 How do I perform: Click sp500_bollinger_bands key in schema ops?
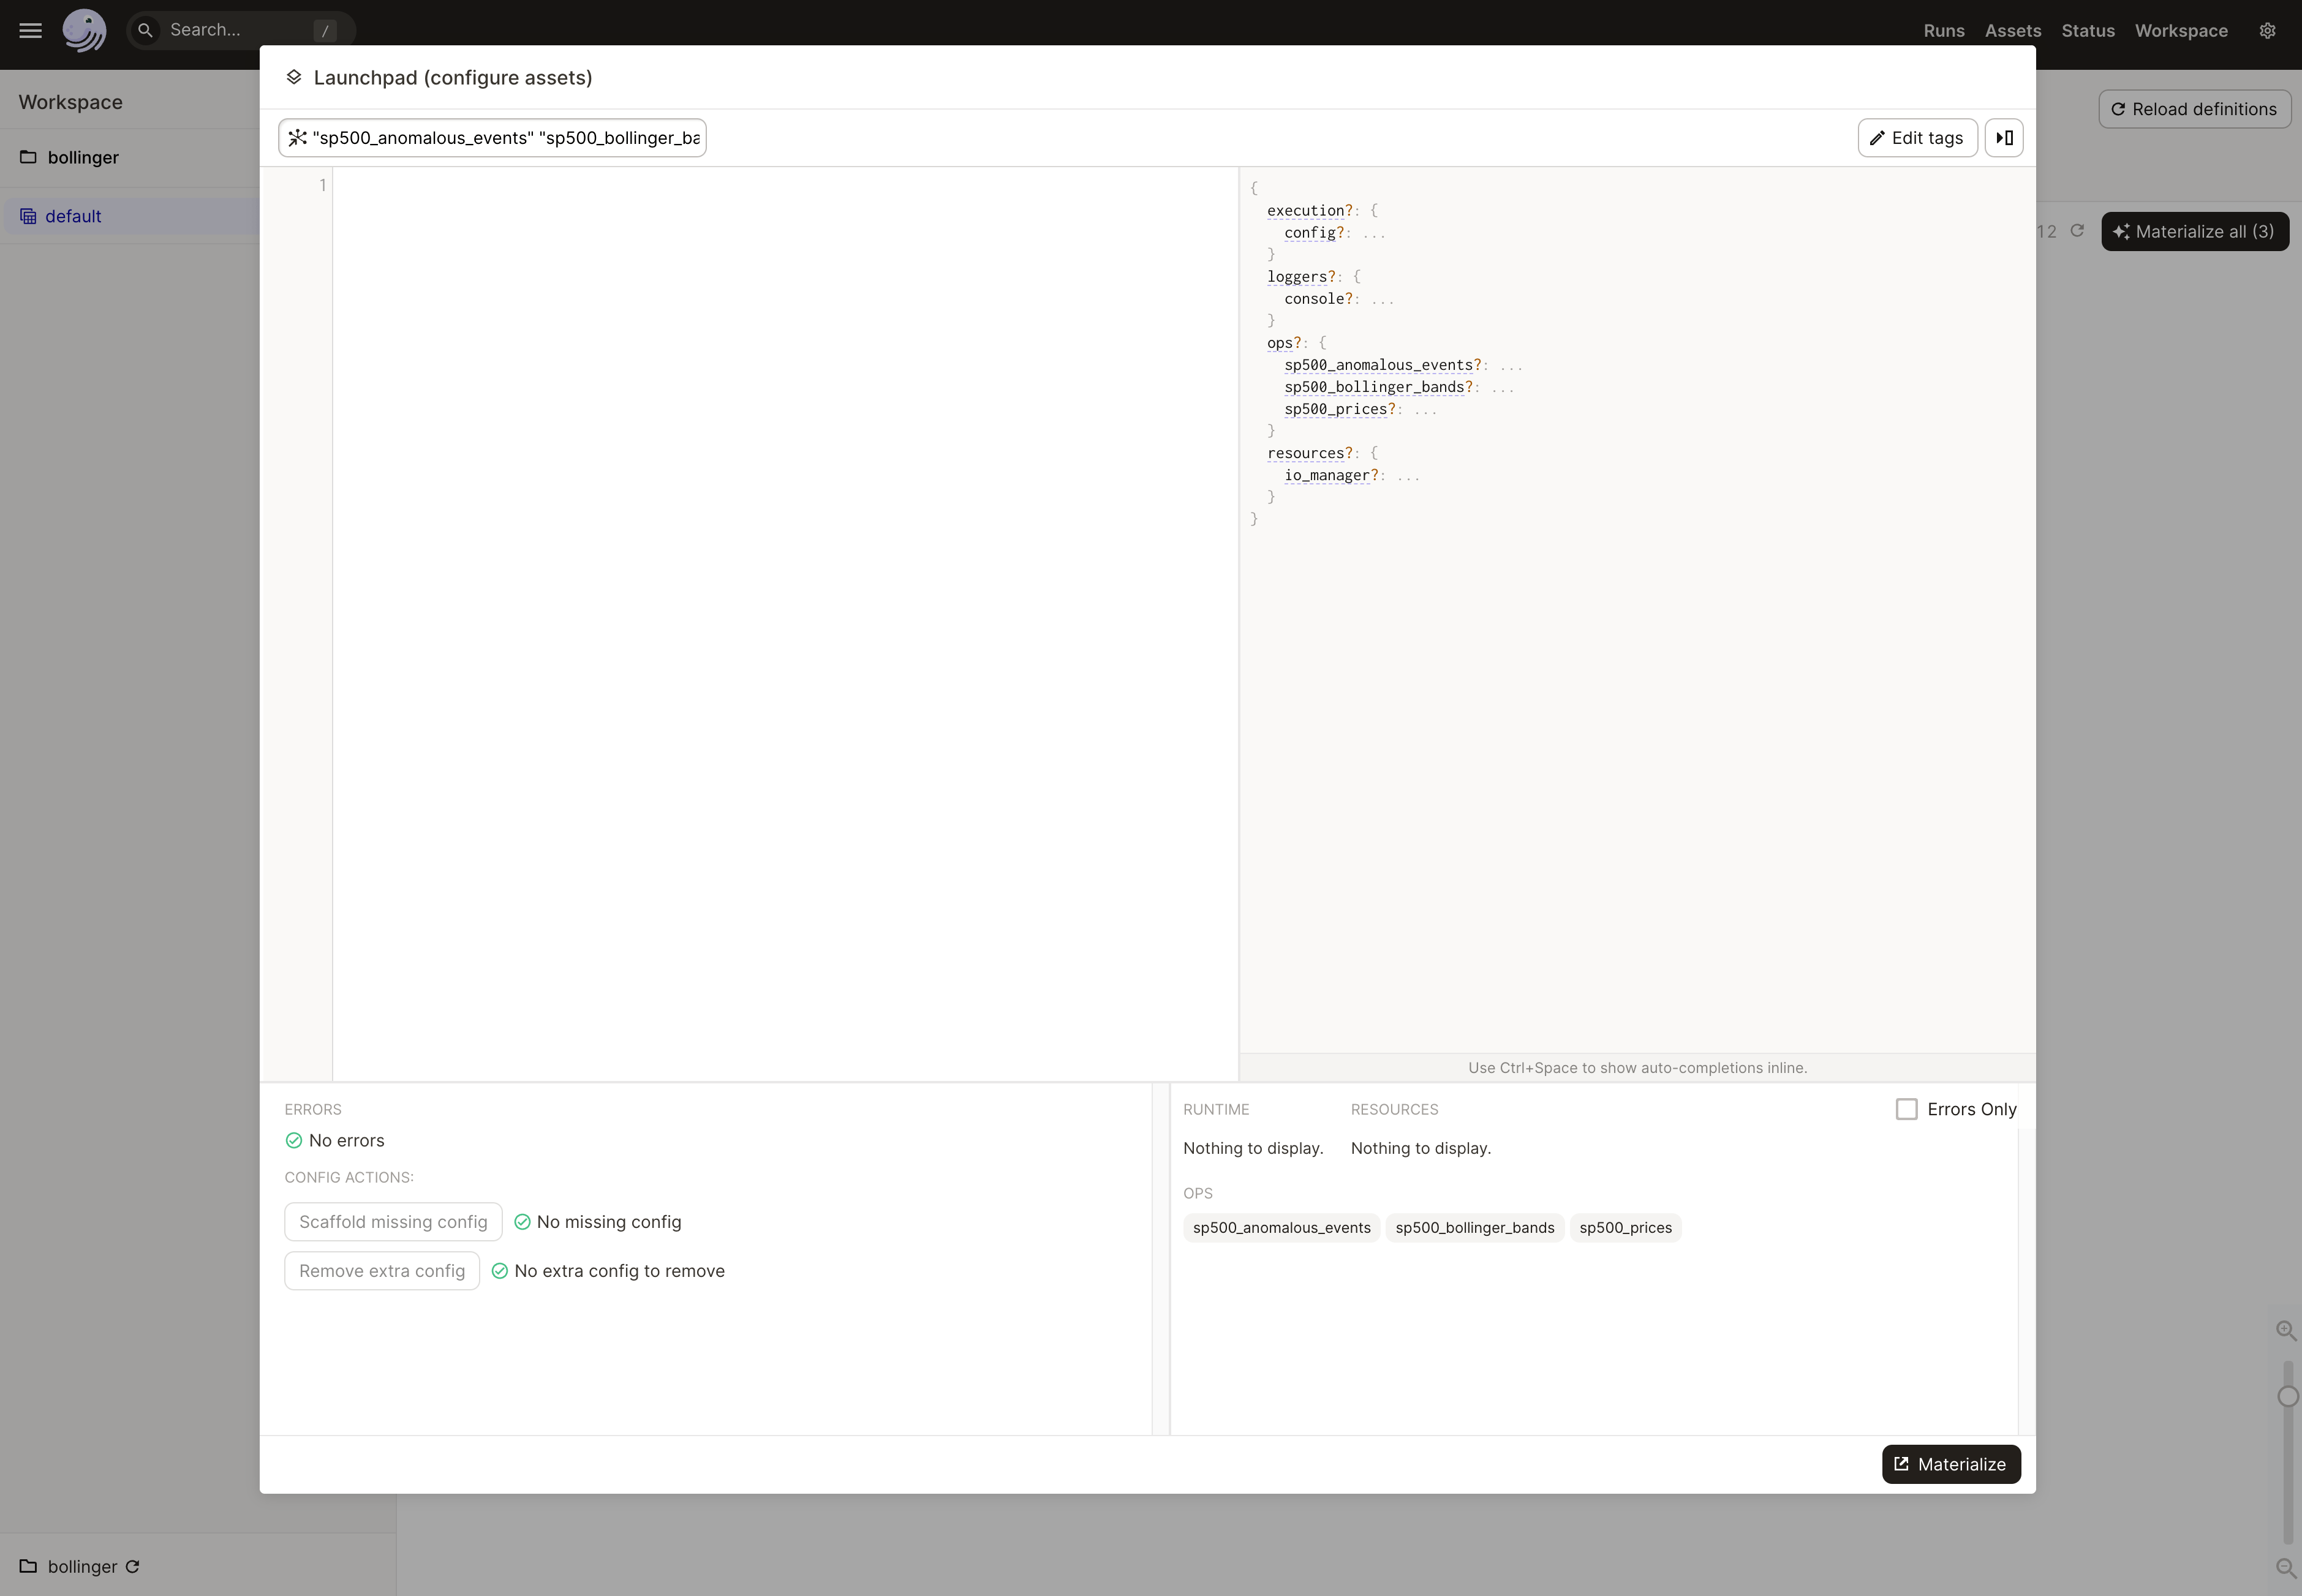pos(1374,387)
